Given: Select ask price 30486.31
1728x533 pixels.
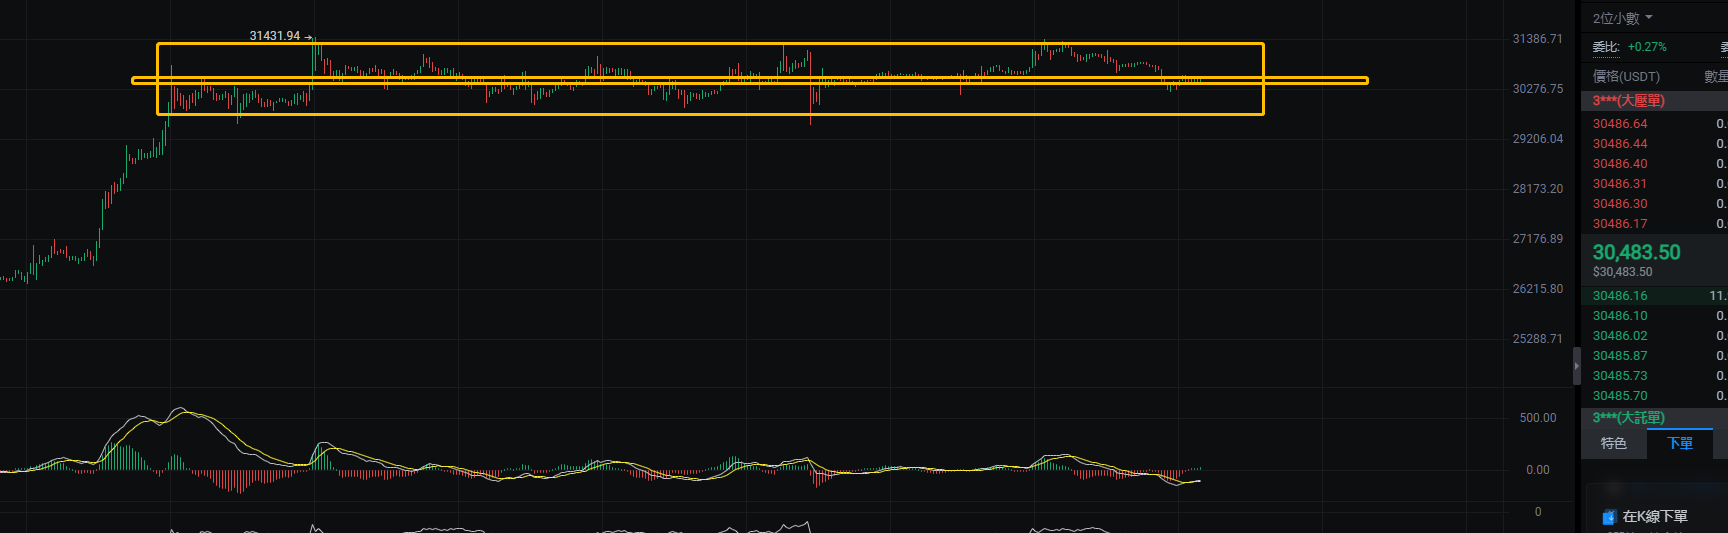Looking at the screenshot, I should (1620, 184).
